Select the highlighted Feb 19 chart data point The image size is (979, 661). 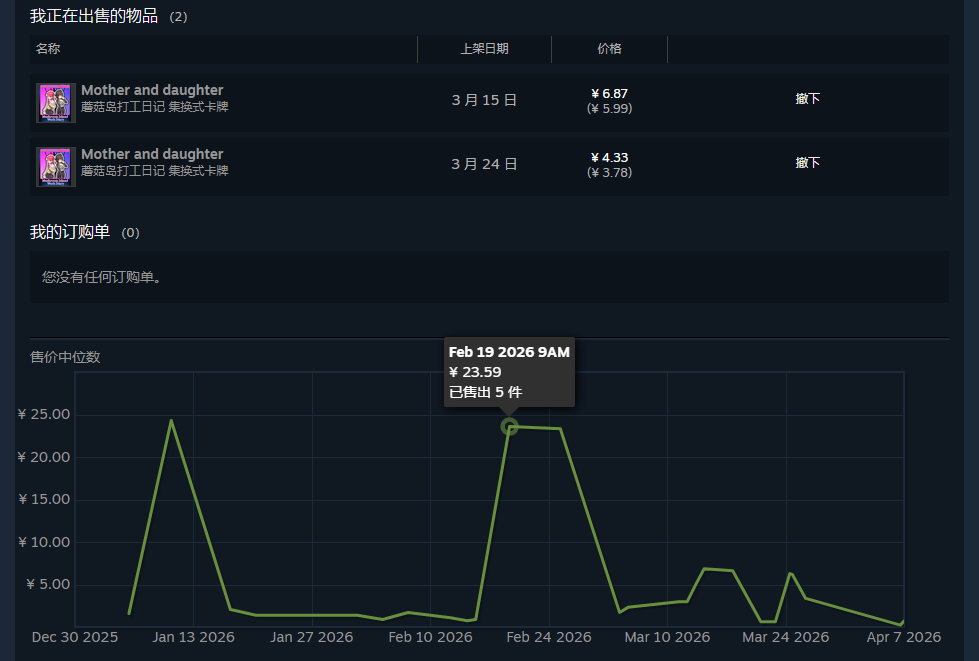click(509, 427)
